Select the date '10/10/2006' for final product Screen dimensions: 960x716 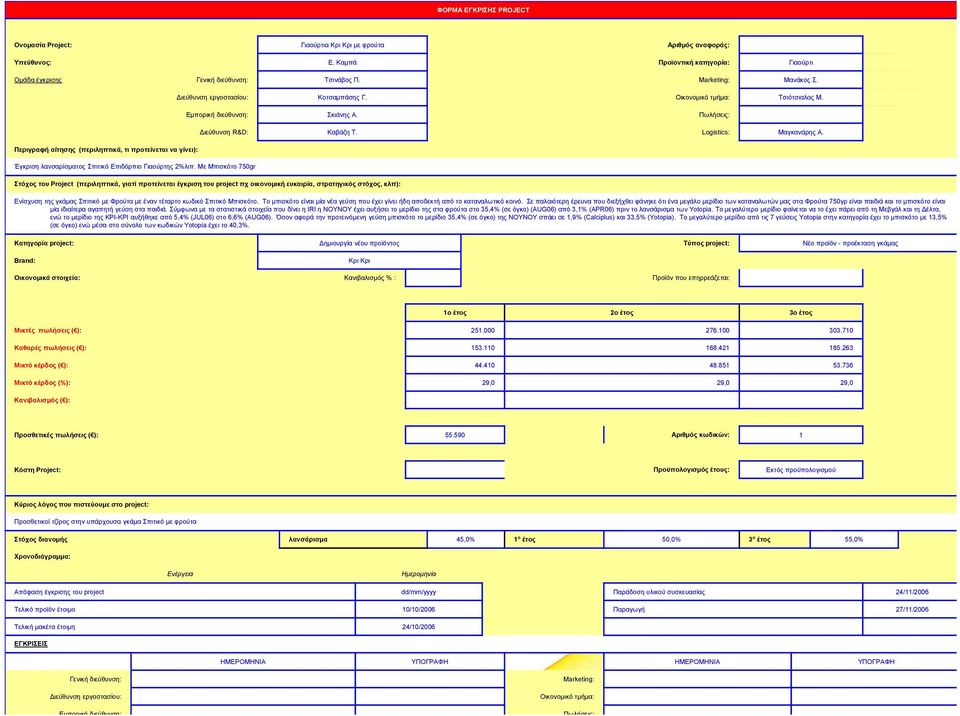(x=419, y=609)
